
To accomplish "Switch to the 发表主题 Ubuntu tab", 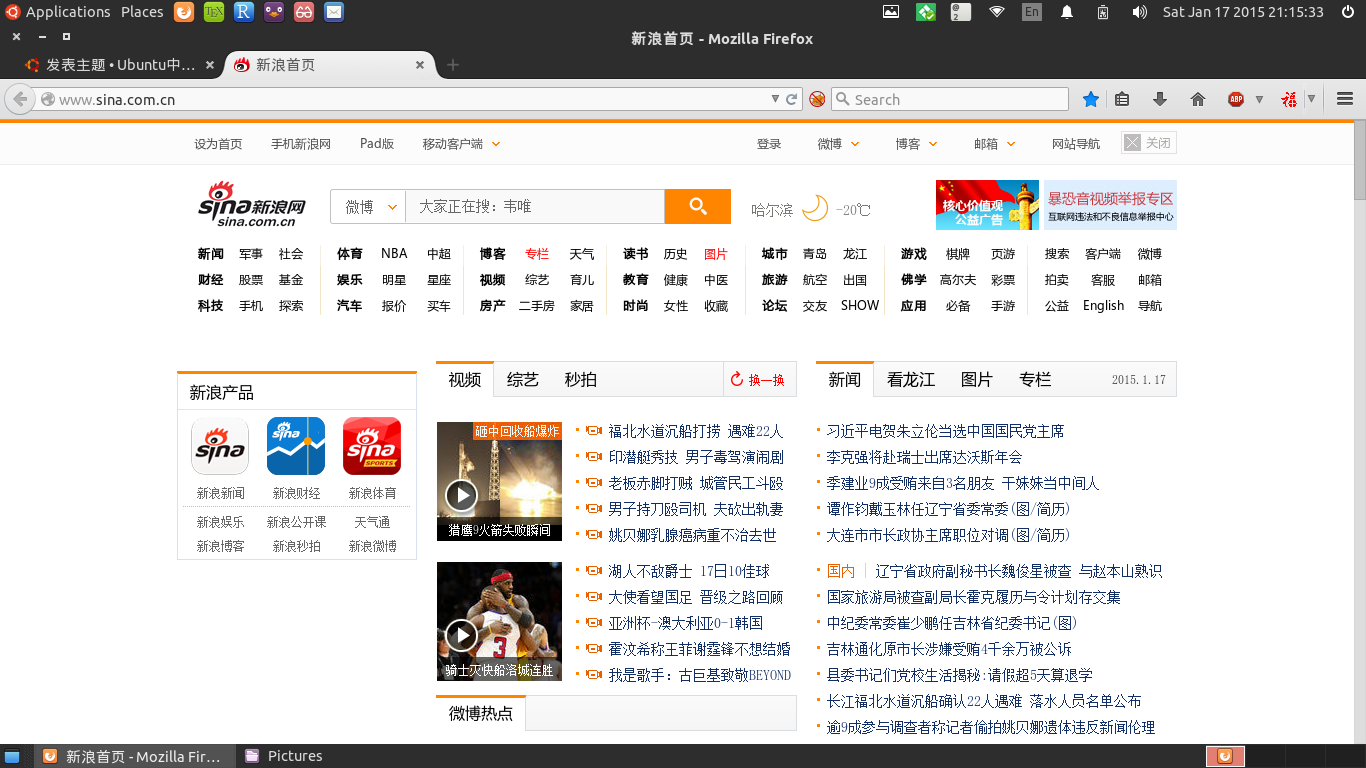I will tap(120, 65).
